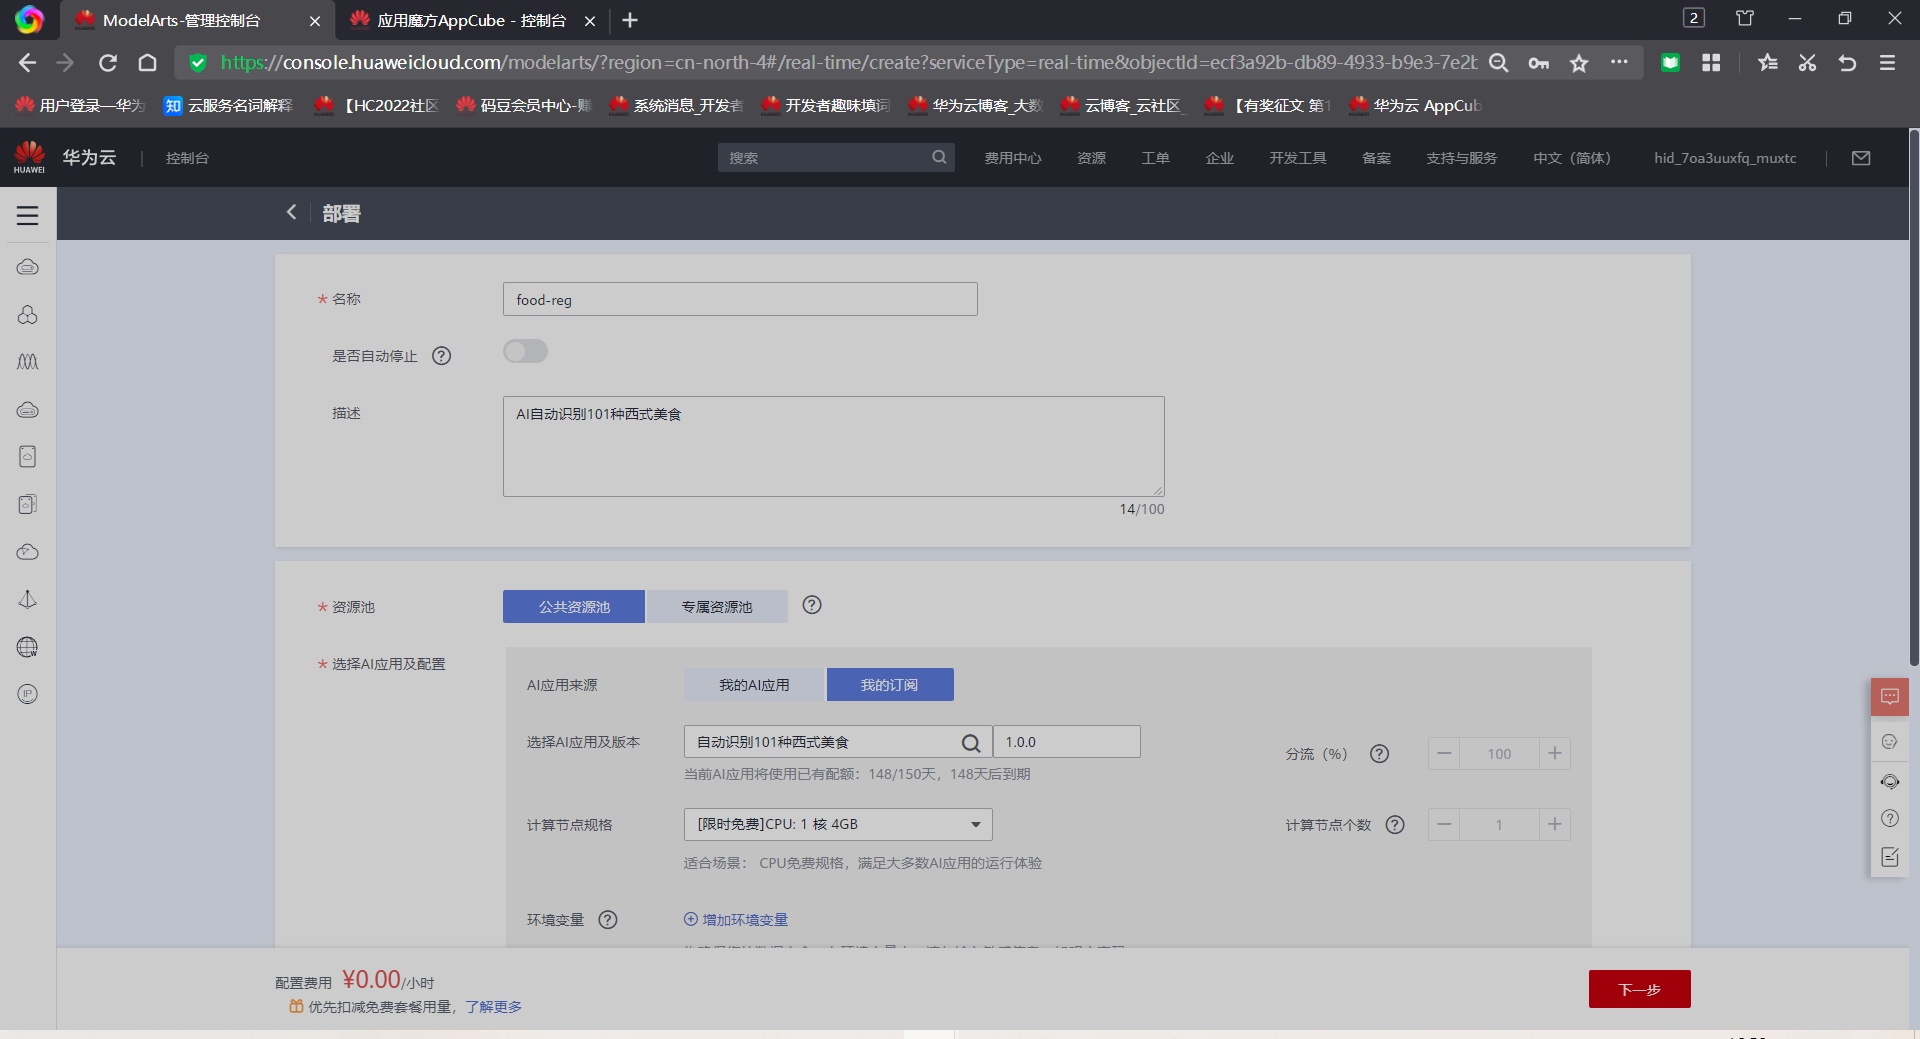Viewport: 1920px width, 1039px height.
Task: Click the smiley satisfaction icon on right panel
Action: coord(1890,742)
